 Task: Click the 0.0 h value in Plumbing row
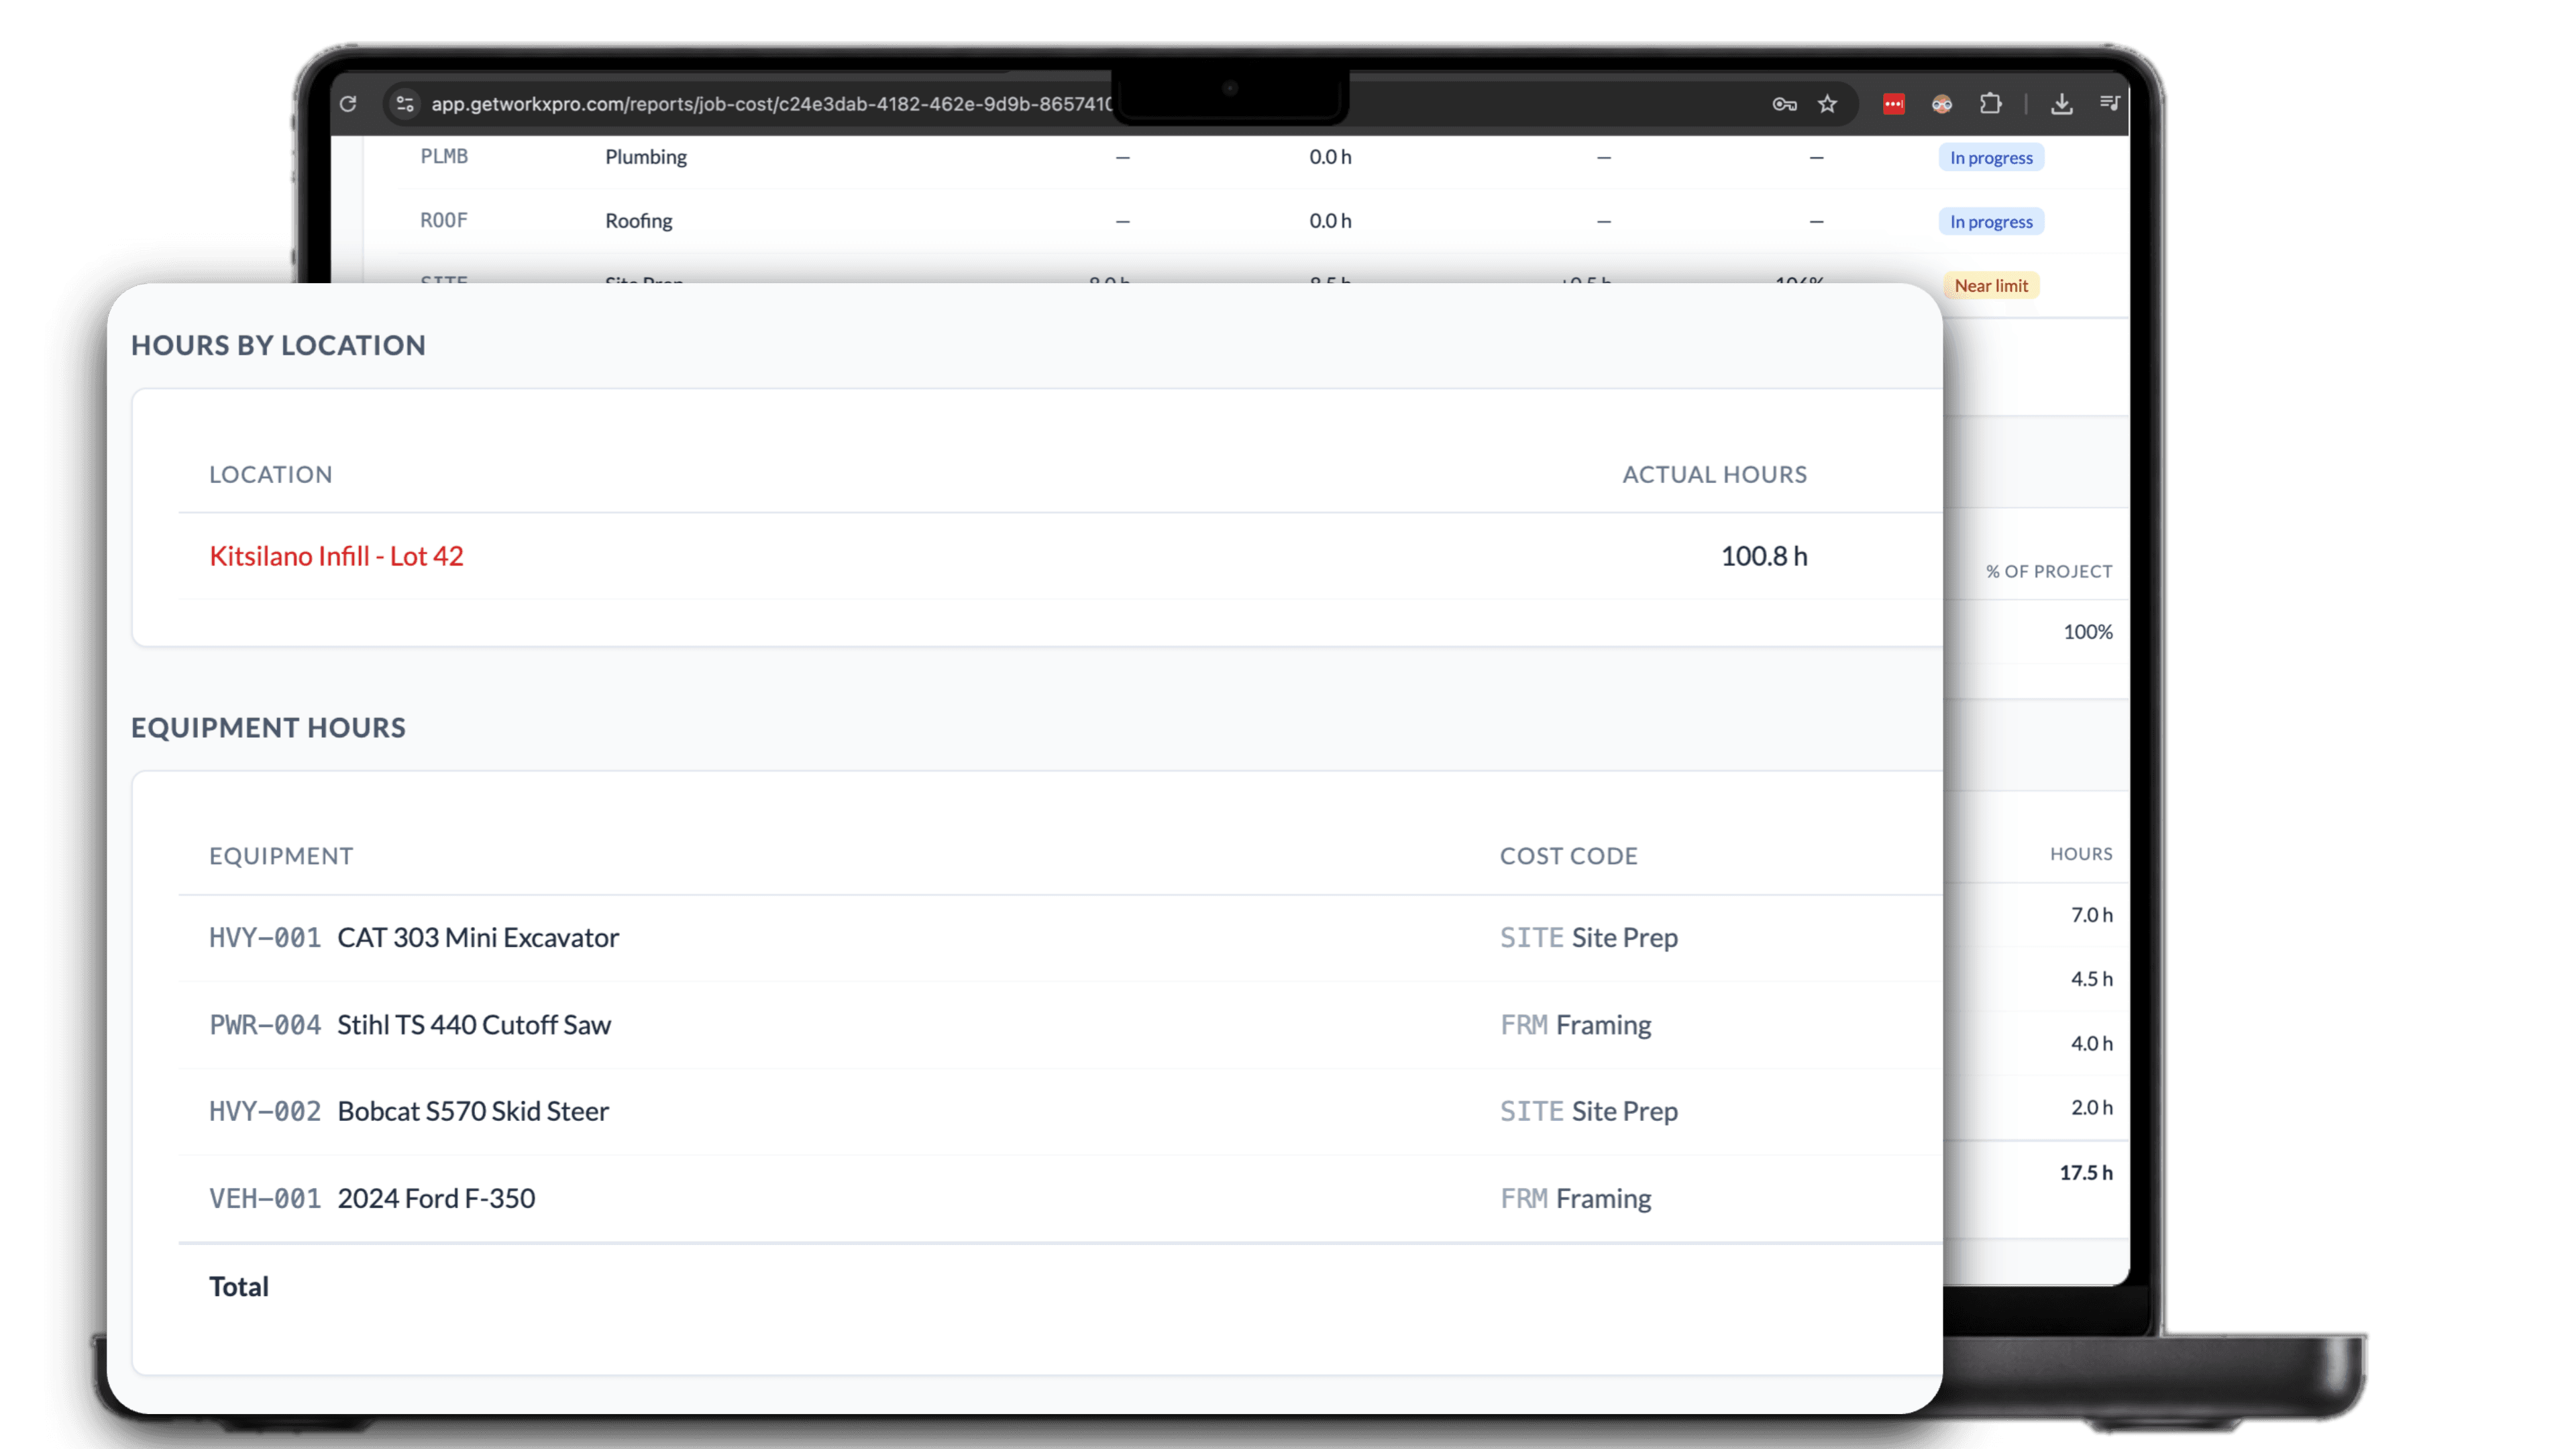[1330, 157]
